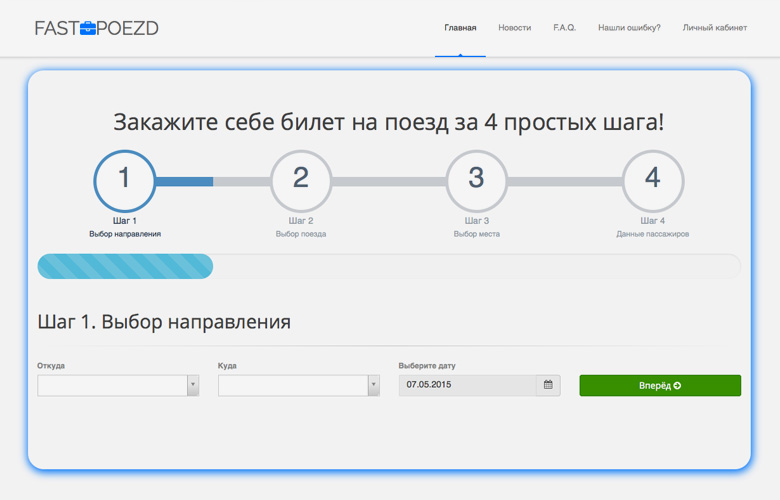Screen dimensions: 780x500
Task: Expand the Откуда dropdown arrow
Action: 192,386
